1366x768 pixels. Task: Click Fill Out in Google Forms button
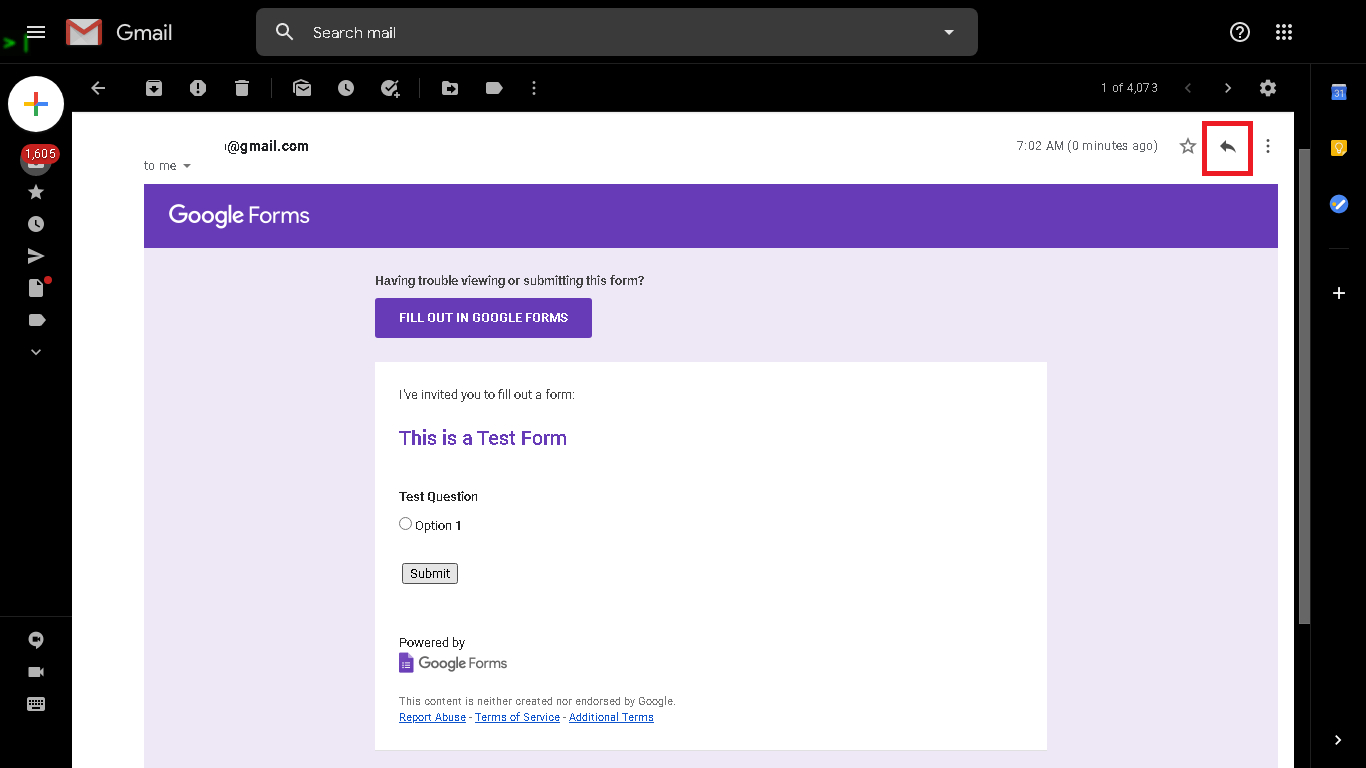[x=483, y=318]
